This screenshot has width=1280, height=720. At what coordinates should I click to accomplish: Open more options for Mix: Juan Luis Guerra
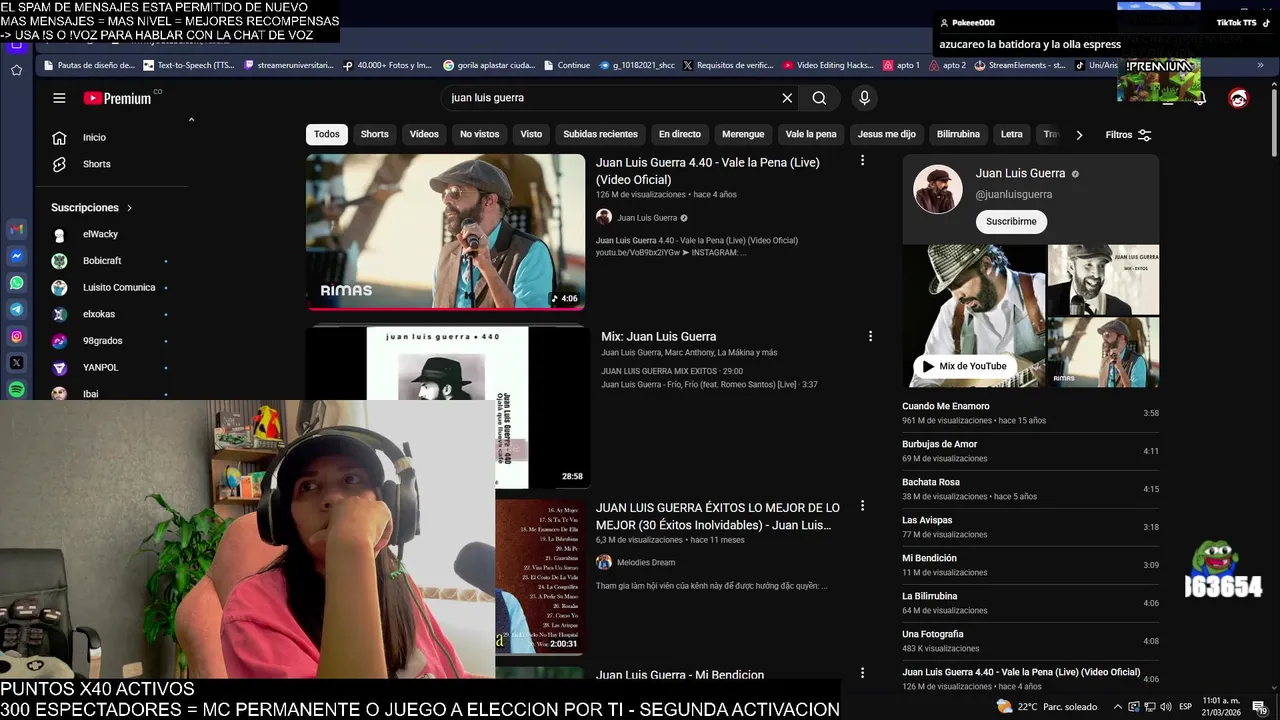click(870, 337)
